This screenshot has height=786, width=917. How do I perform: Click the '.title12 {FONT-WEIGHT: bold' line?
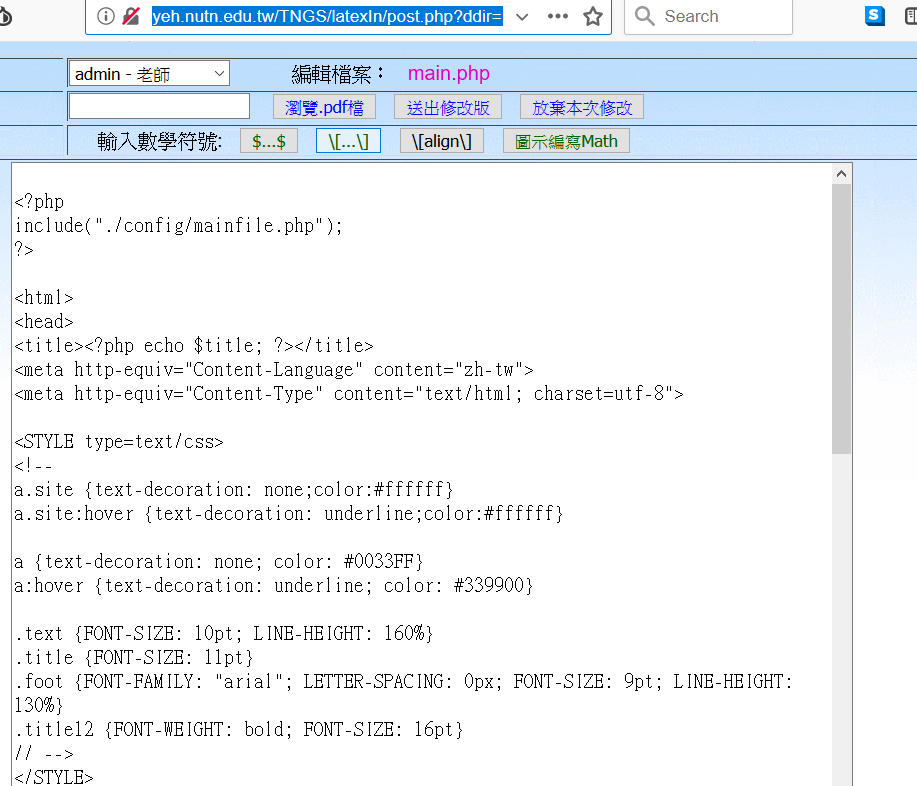tap(239, 729)
